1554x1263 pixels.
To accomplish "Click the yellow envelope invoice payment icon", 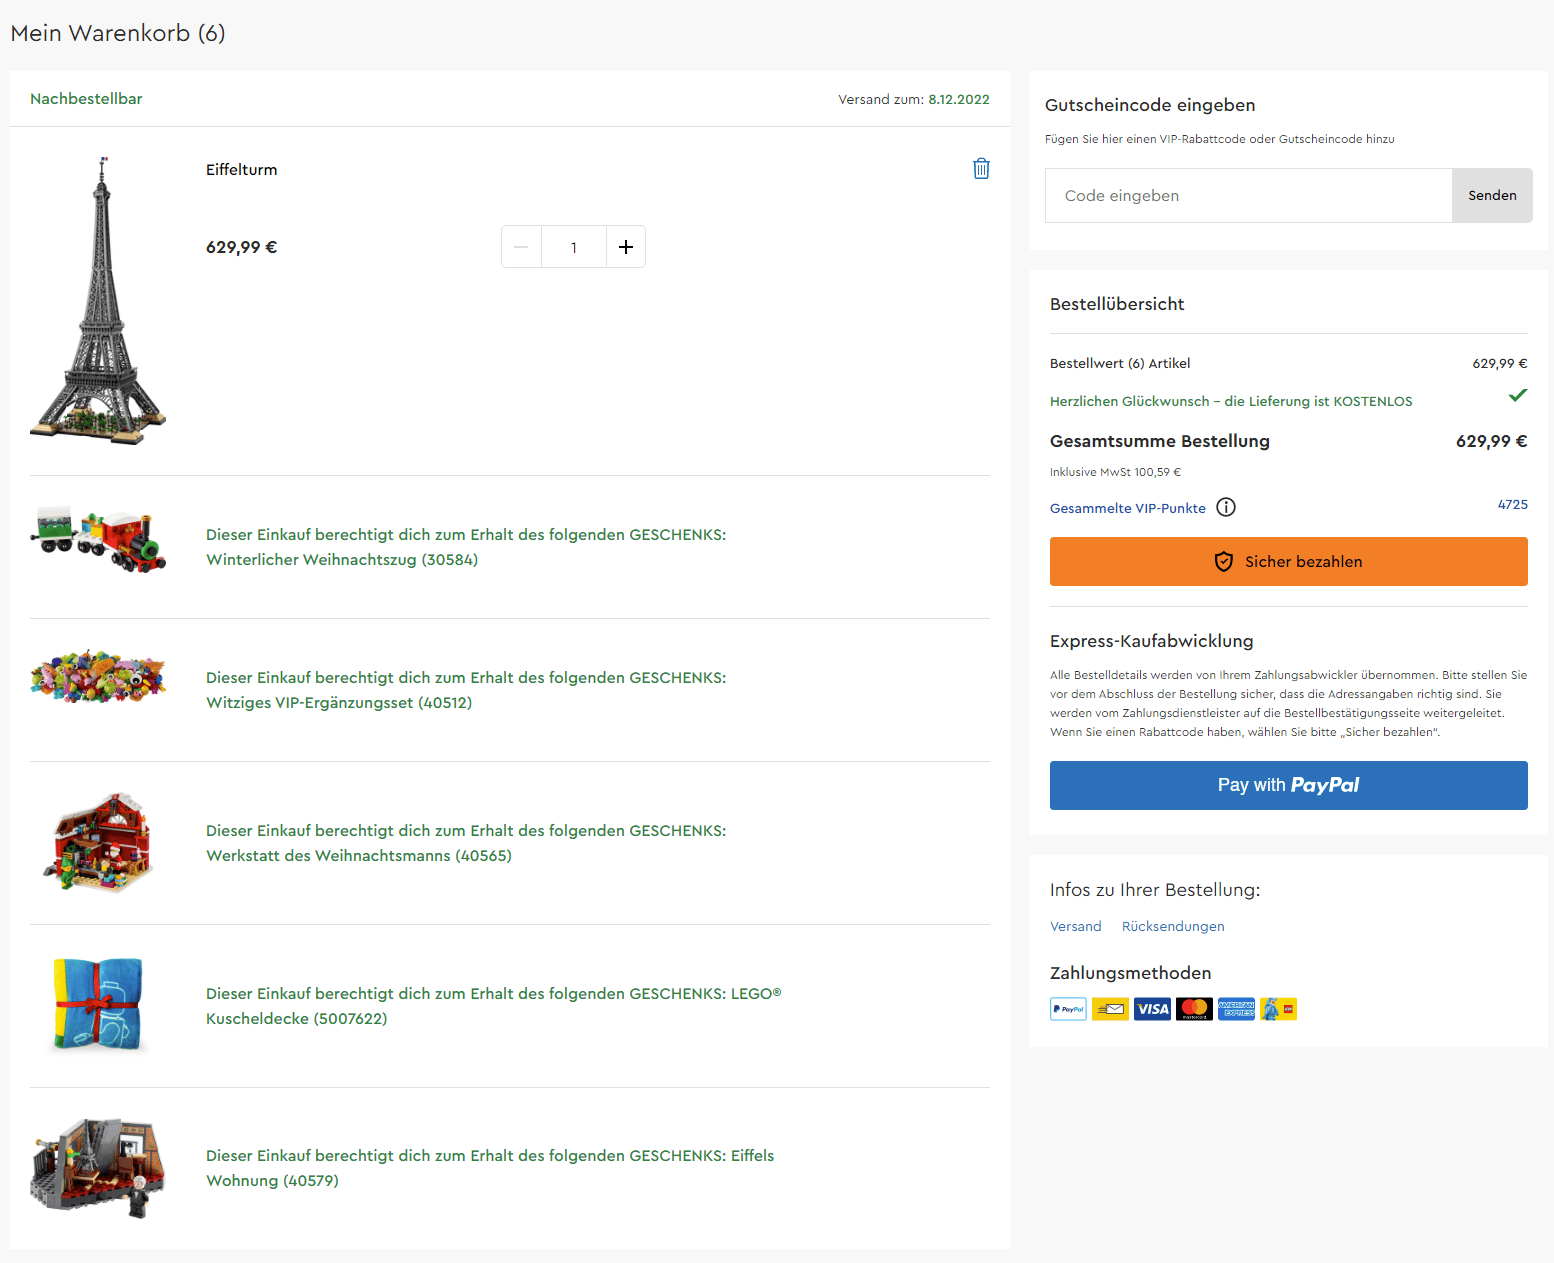I will point(1110,1009).
